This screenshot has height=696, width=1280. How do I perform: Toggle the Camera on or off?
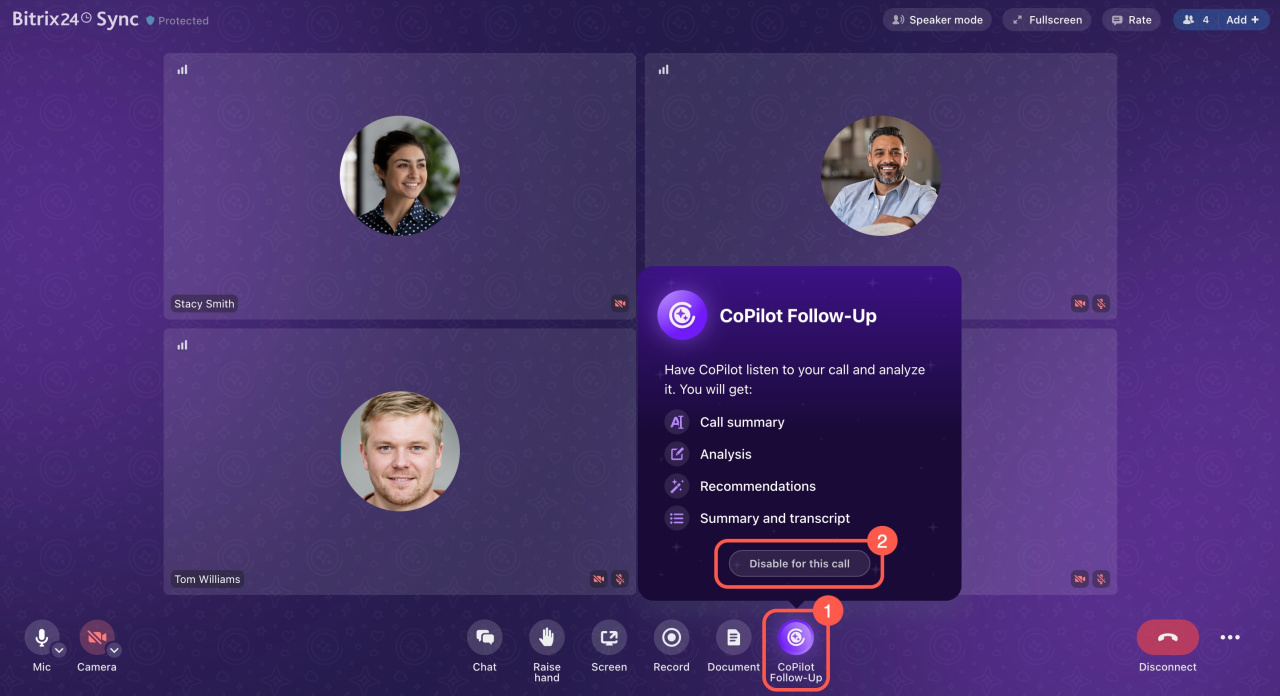coord(96,637)
